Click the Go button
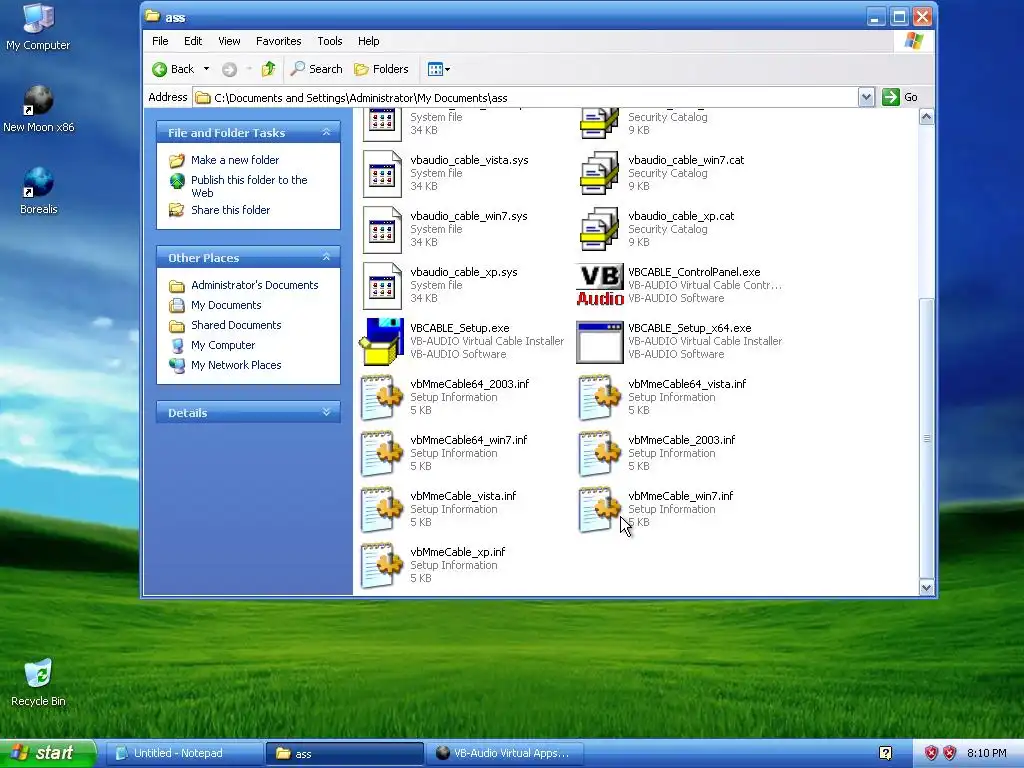The width and height of the screenshot is (1024, 768). (x=900, y=97)
